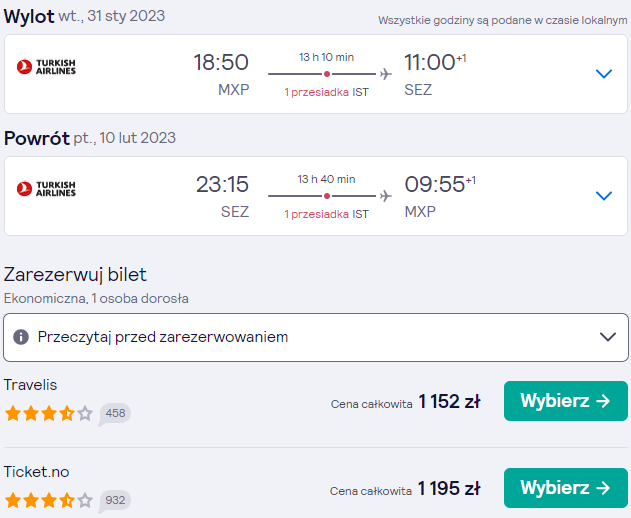Open Ticket.no 932 reviews bubble
This screenshot has width=631, height=518.
(x=115, y=501)
